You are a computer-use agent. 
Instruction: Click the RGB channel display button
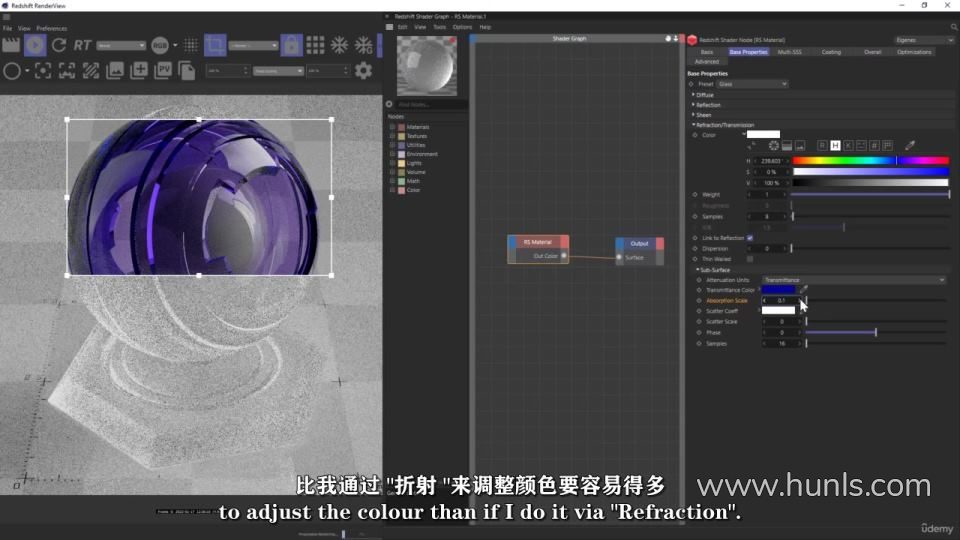[x=160, y=45]
